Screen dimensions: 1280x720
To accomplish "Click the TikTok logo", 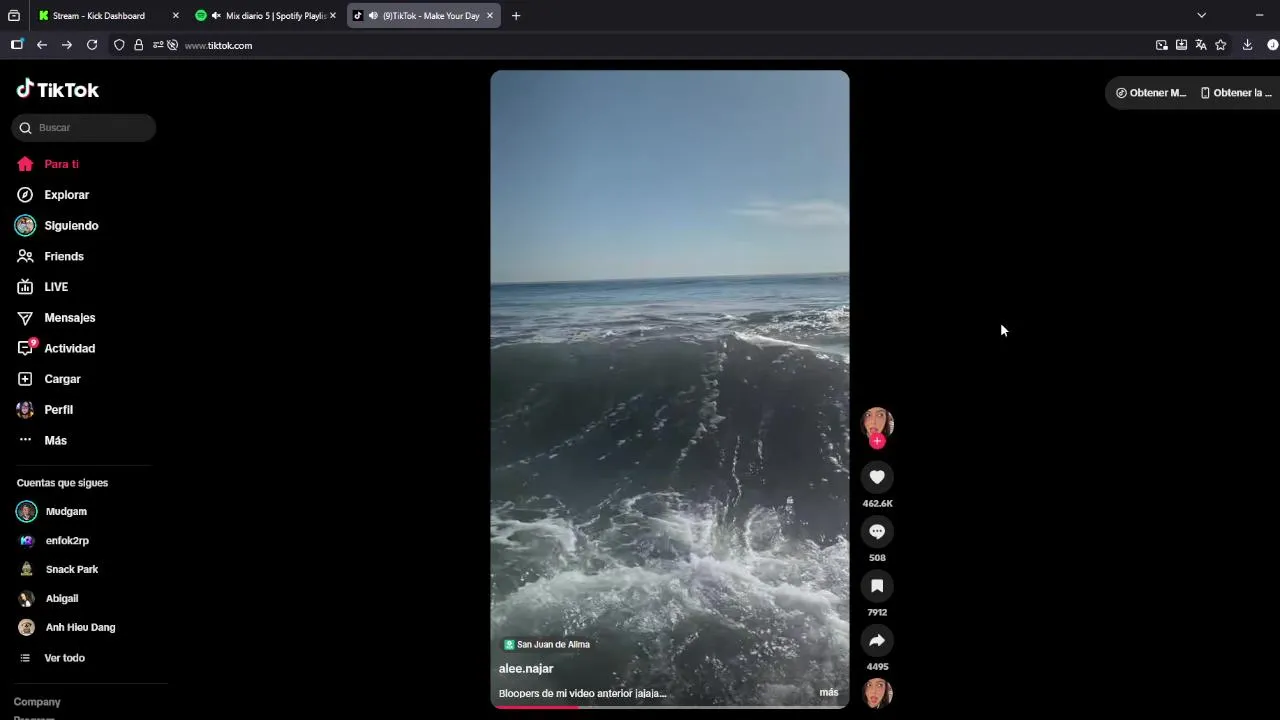I will tap(58, 89).
